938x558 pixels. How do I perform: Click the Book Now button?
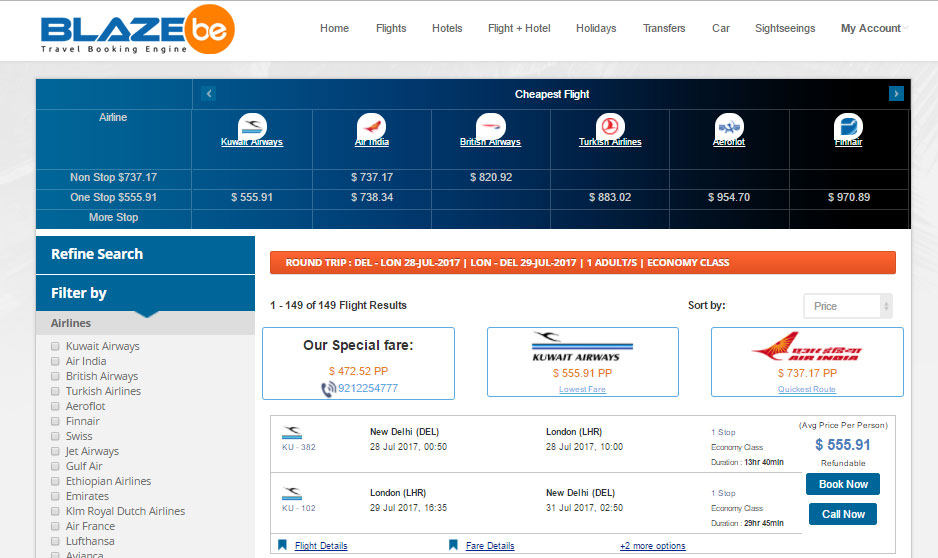[843, 484]
